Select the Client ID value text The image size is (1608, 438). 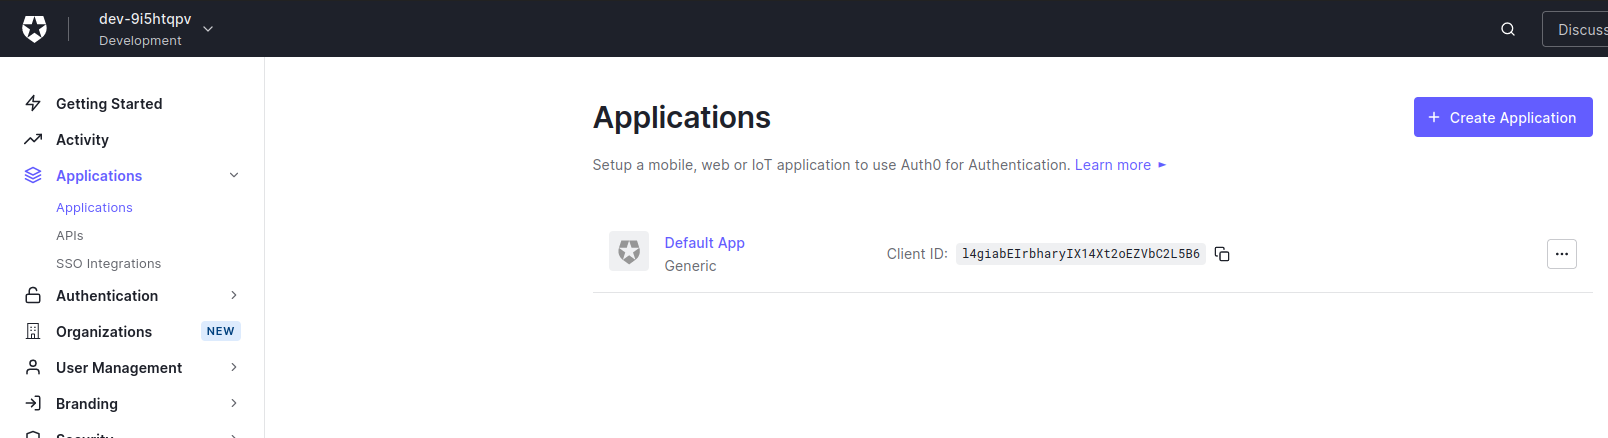coord(1080,254)
